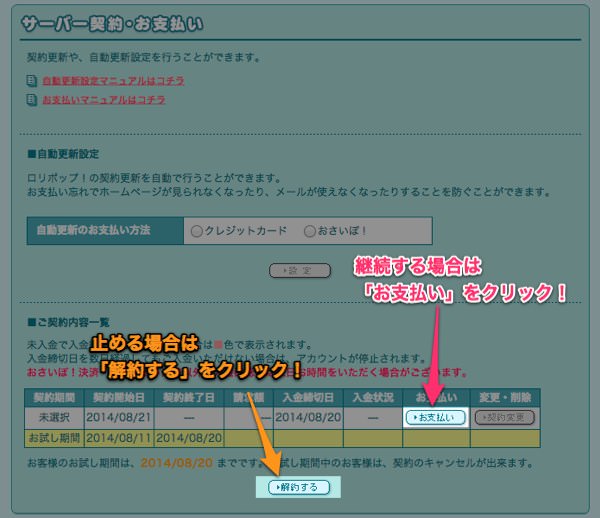Click the ■ご契約内容一覧 section heading
Image resolution: width=600 pixels, height=518 pixels.
click(x=68, y=323)
